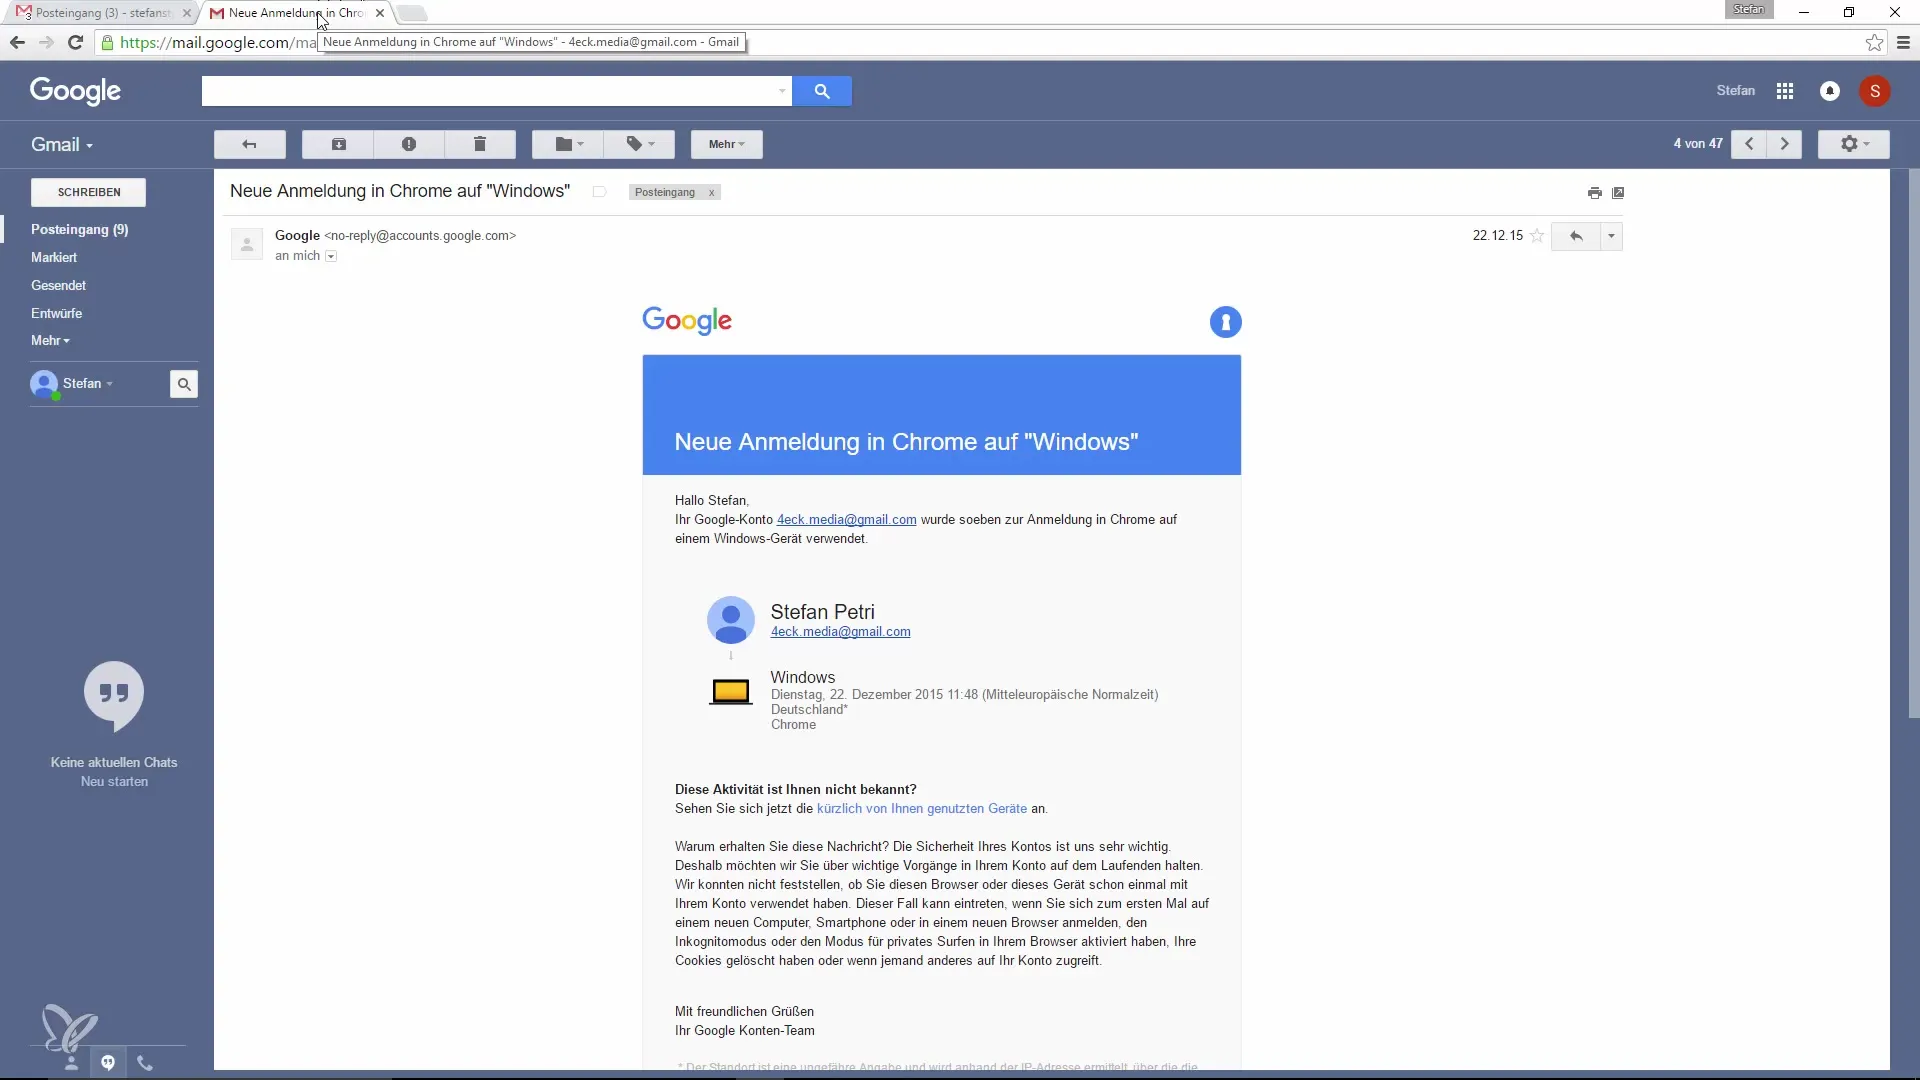
Task: Click SCHREIBEN to compose mail
Action: coord(89,192)
